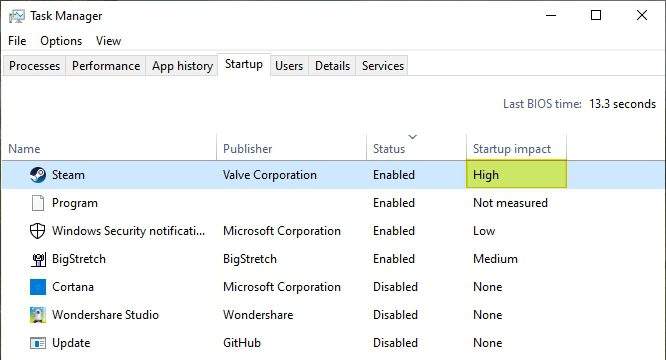The width and height of the screenshot is (666, 360).
Task: Click the Windows Security shield icon
Action: (x=37, y=231)
